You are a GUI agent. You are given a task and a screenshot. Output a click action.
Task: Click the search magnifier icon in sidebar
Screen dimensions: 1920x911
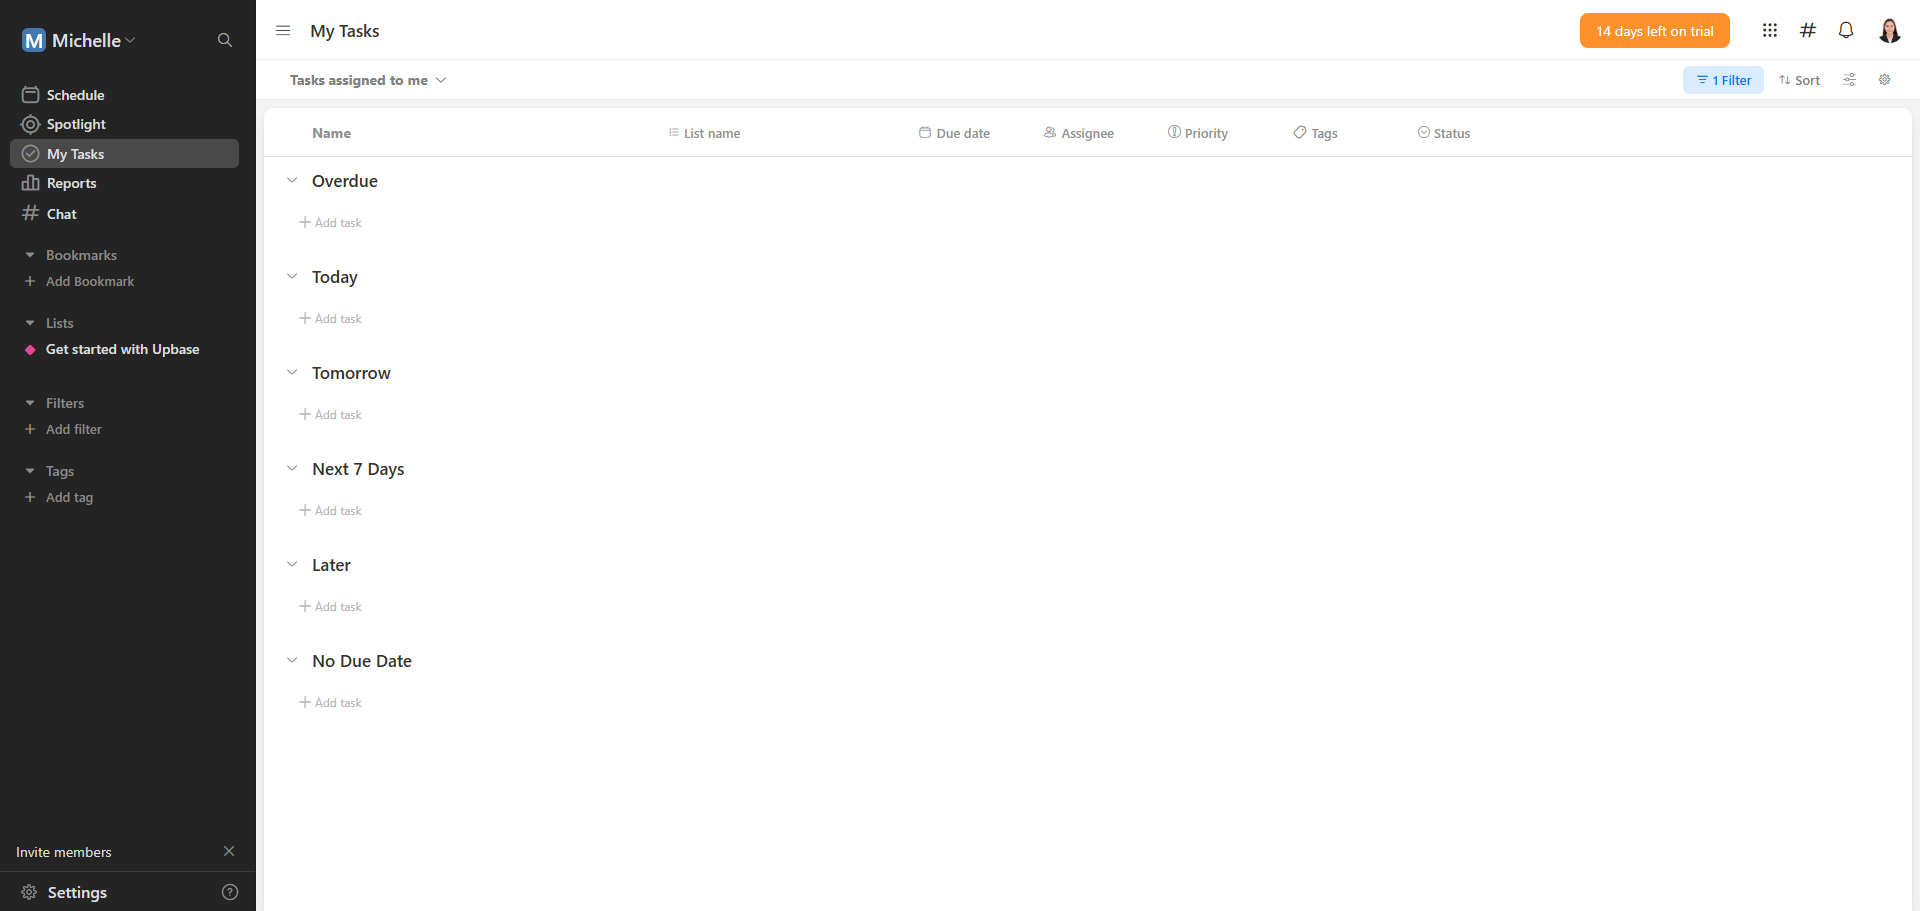click(x=225, y=40)
